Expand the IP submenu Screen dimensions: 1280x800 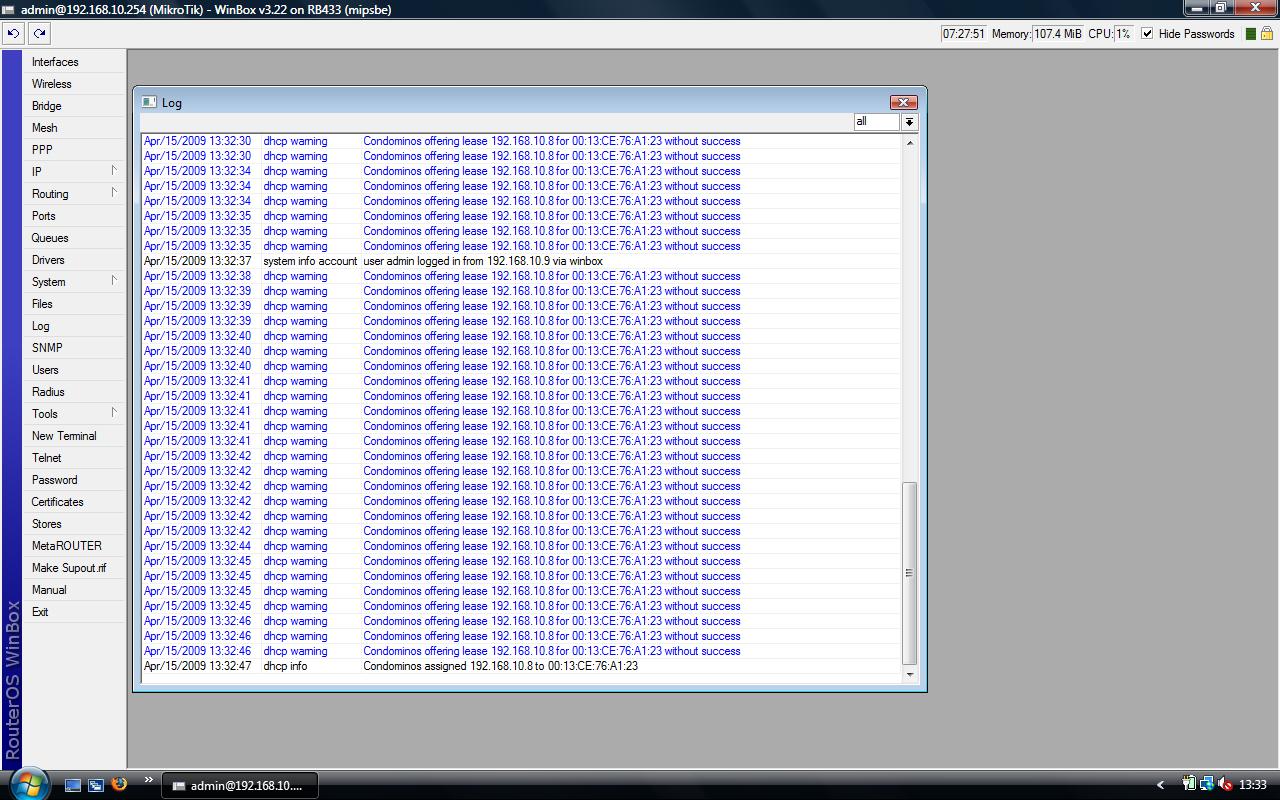pyautogui.click(x=114, y=171)
